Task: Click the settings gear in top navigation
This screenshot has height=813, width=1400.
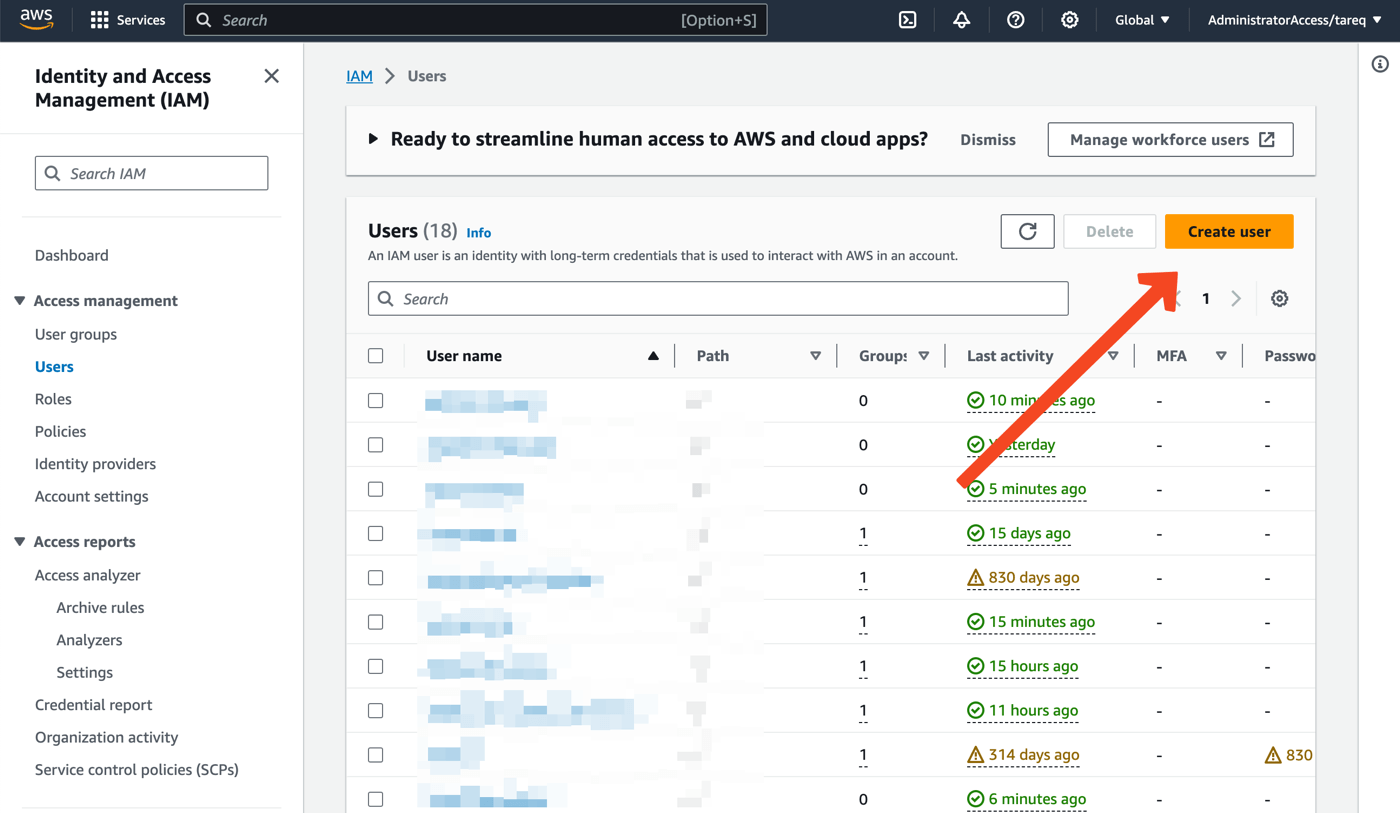Action: coord(1069,20)
